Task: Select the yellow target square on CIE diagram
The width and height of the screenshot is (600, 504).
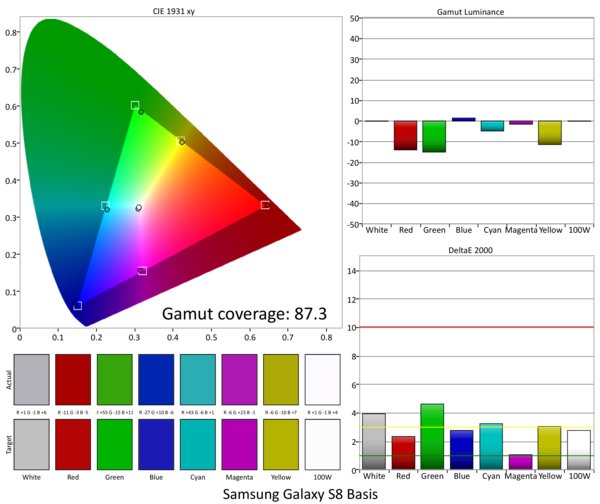Action: [181, 141]
